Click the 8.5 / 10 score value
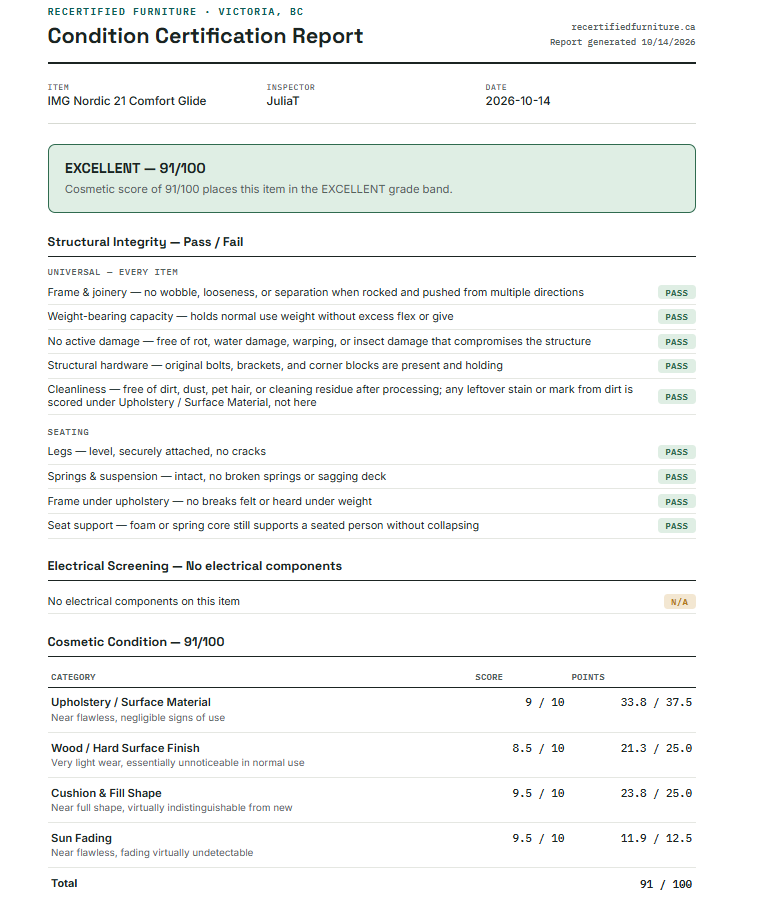762x899 pixels. pos(538,748)
